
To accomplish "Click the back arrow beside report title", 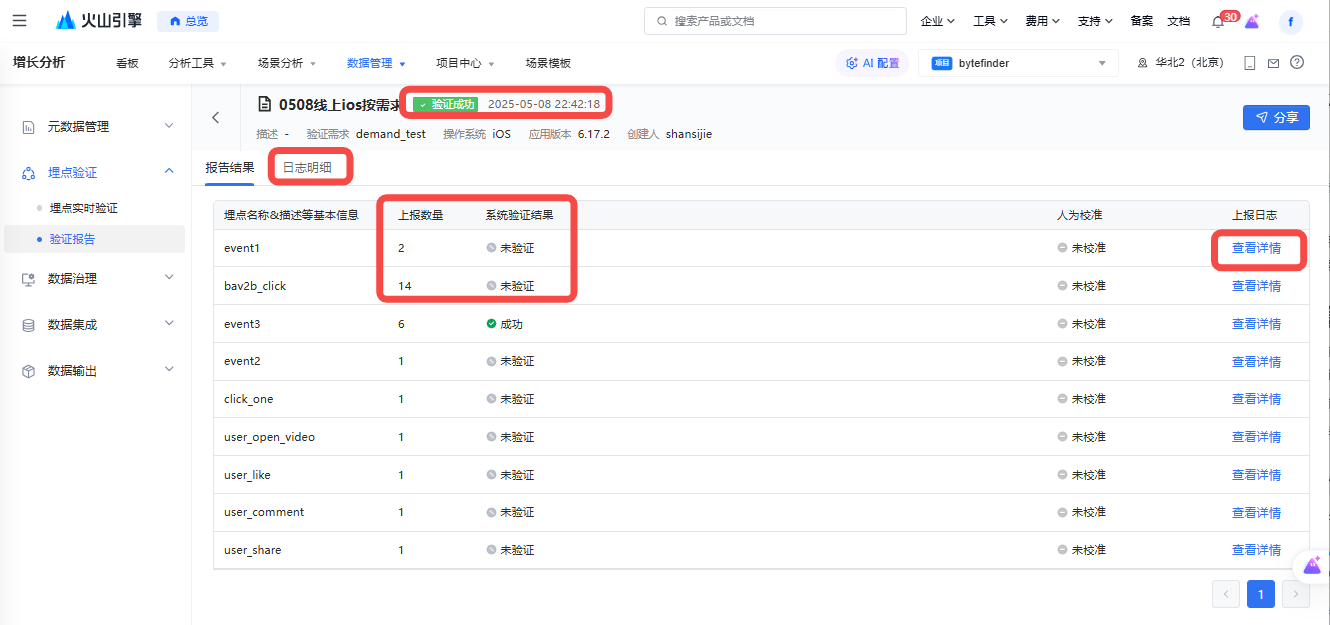I will (216, 117).
